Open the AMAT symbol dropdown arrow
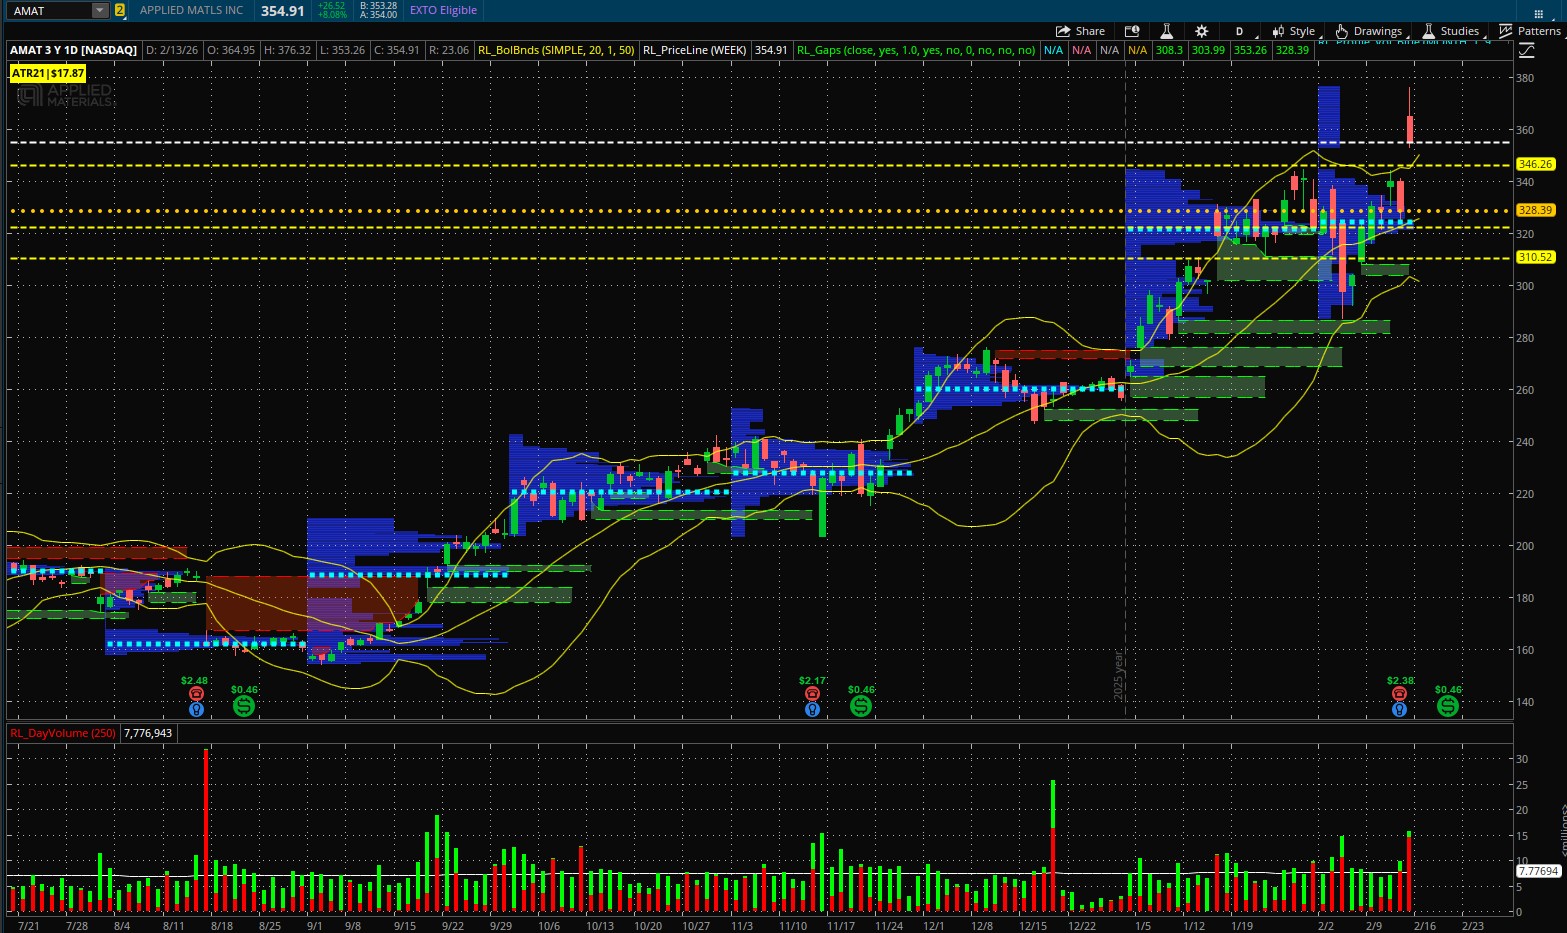The height and width of the screenshot is (933, 1567). point(99,10)
